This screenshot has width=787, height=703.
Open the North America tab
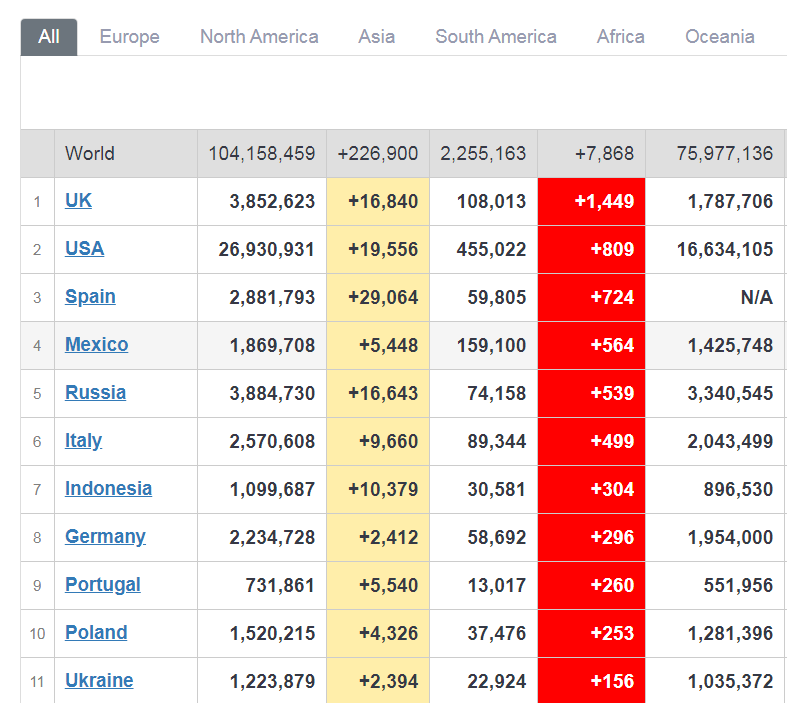point(259,37)
